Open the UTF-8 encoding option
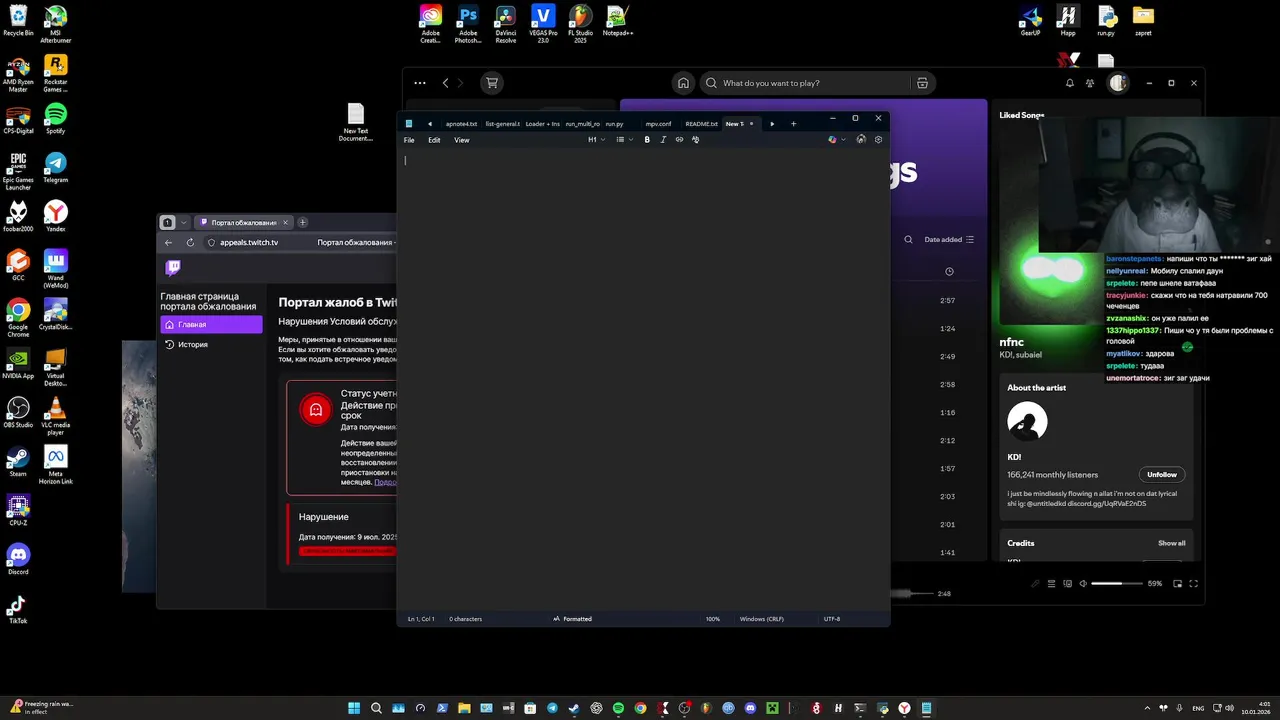 click(x=832, y=619)
